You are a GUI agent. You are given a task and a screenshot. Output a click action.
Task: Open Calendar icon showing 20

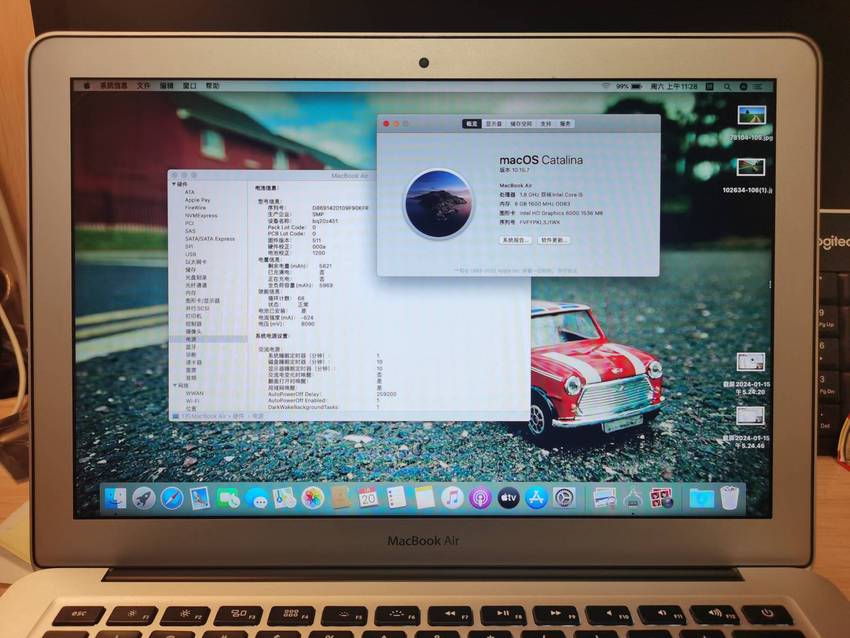[x=369, y=498]
